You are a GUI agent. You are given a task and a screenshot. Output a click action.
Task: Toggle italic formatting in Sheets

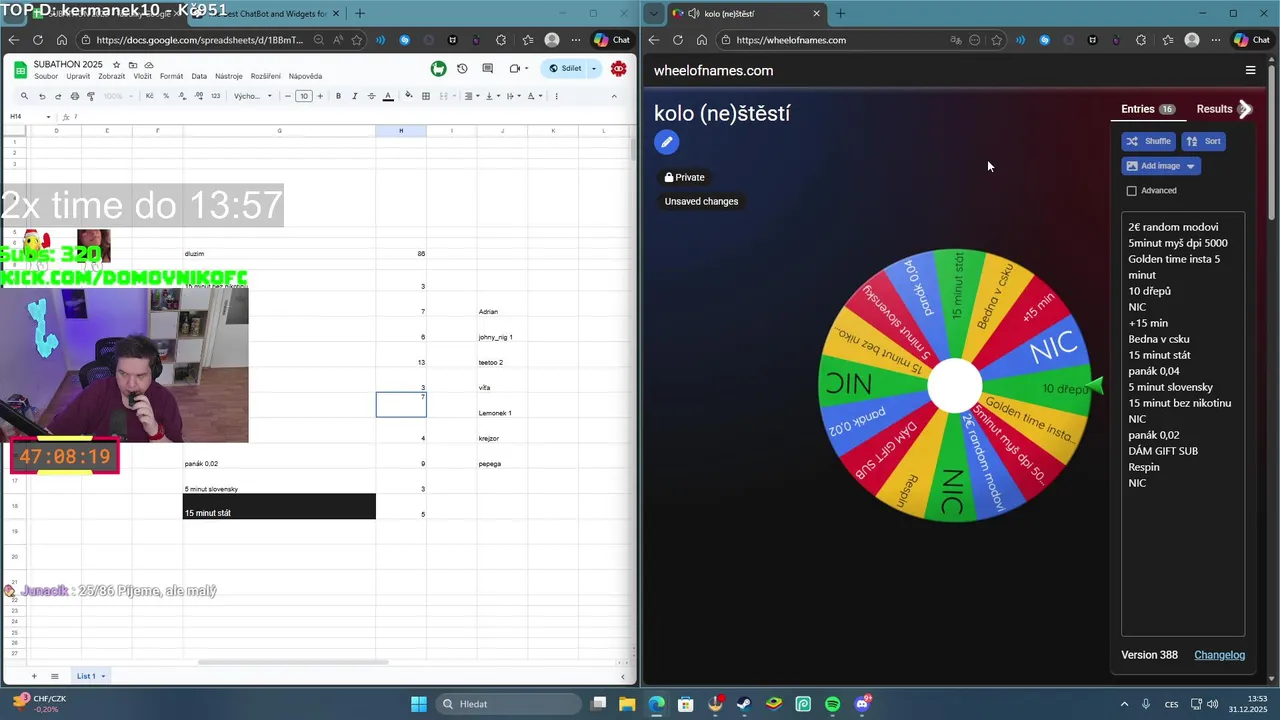click(x=354, y=96)
